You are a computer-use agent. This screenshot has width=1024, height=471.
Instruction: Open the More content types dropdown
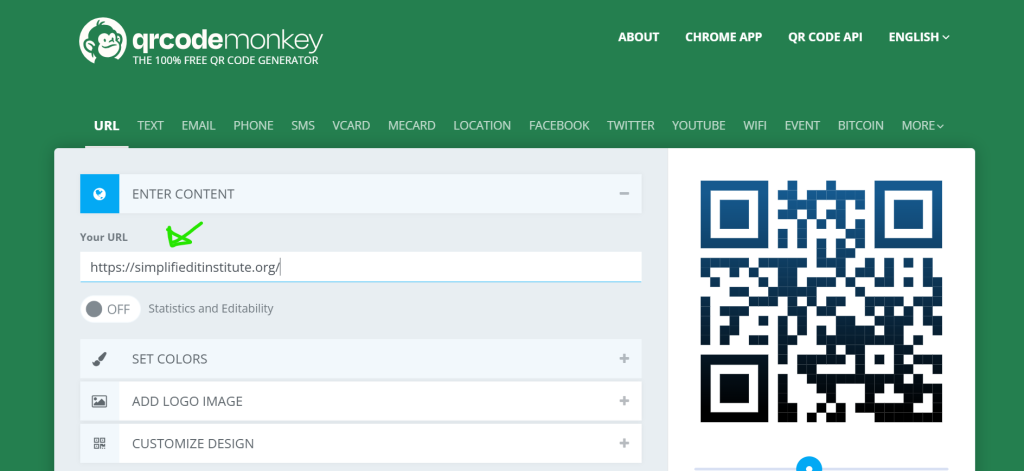click(922, 126)
